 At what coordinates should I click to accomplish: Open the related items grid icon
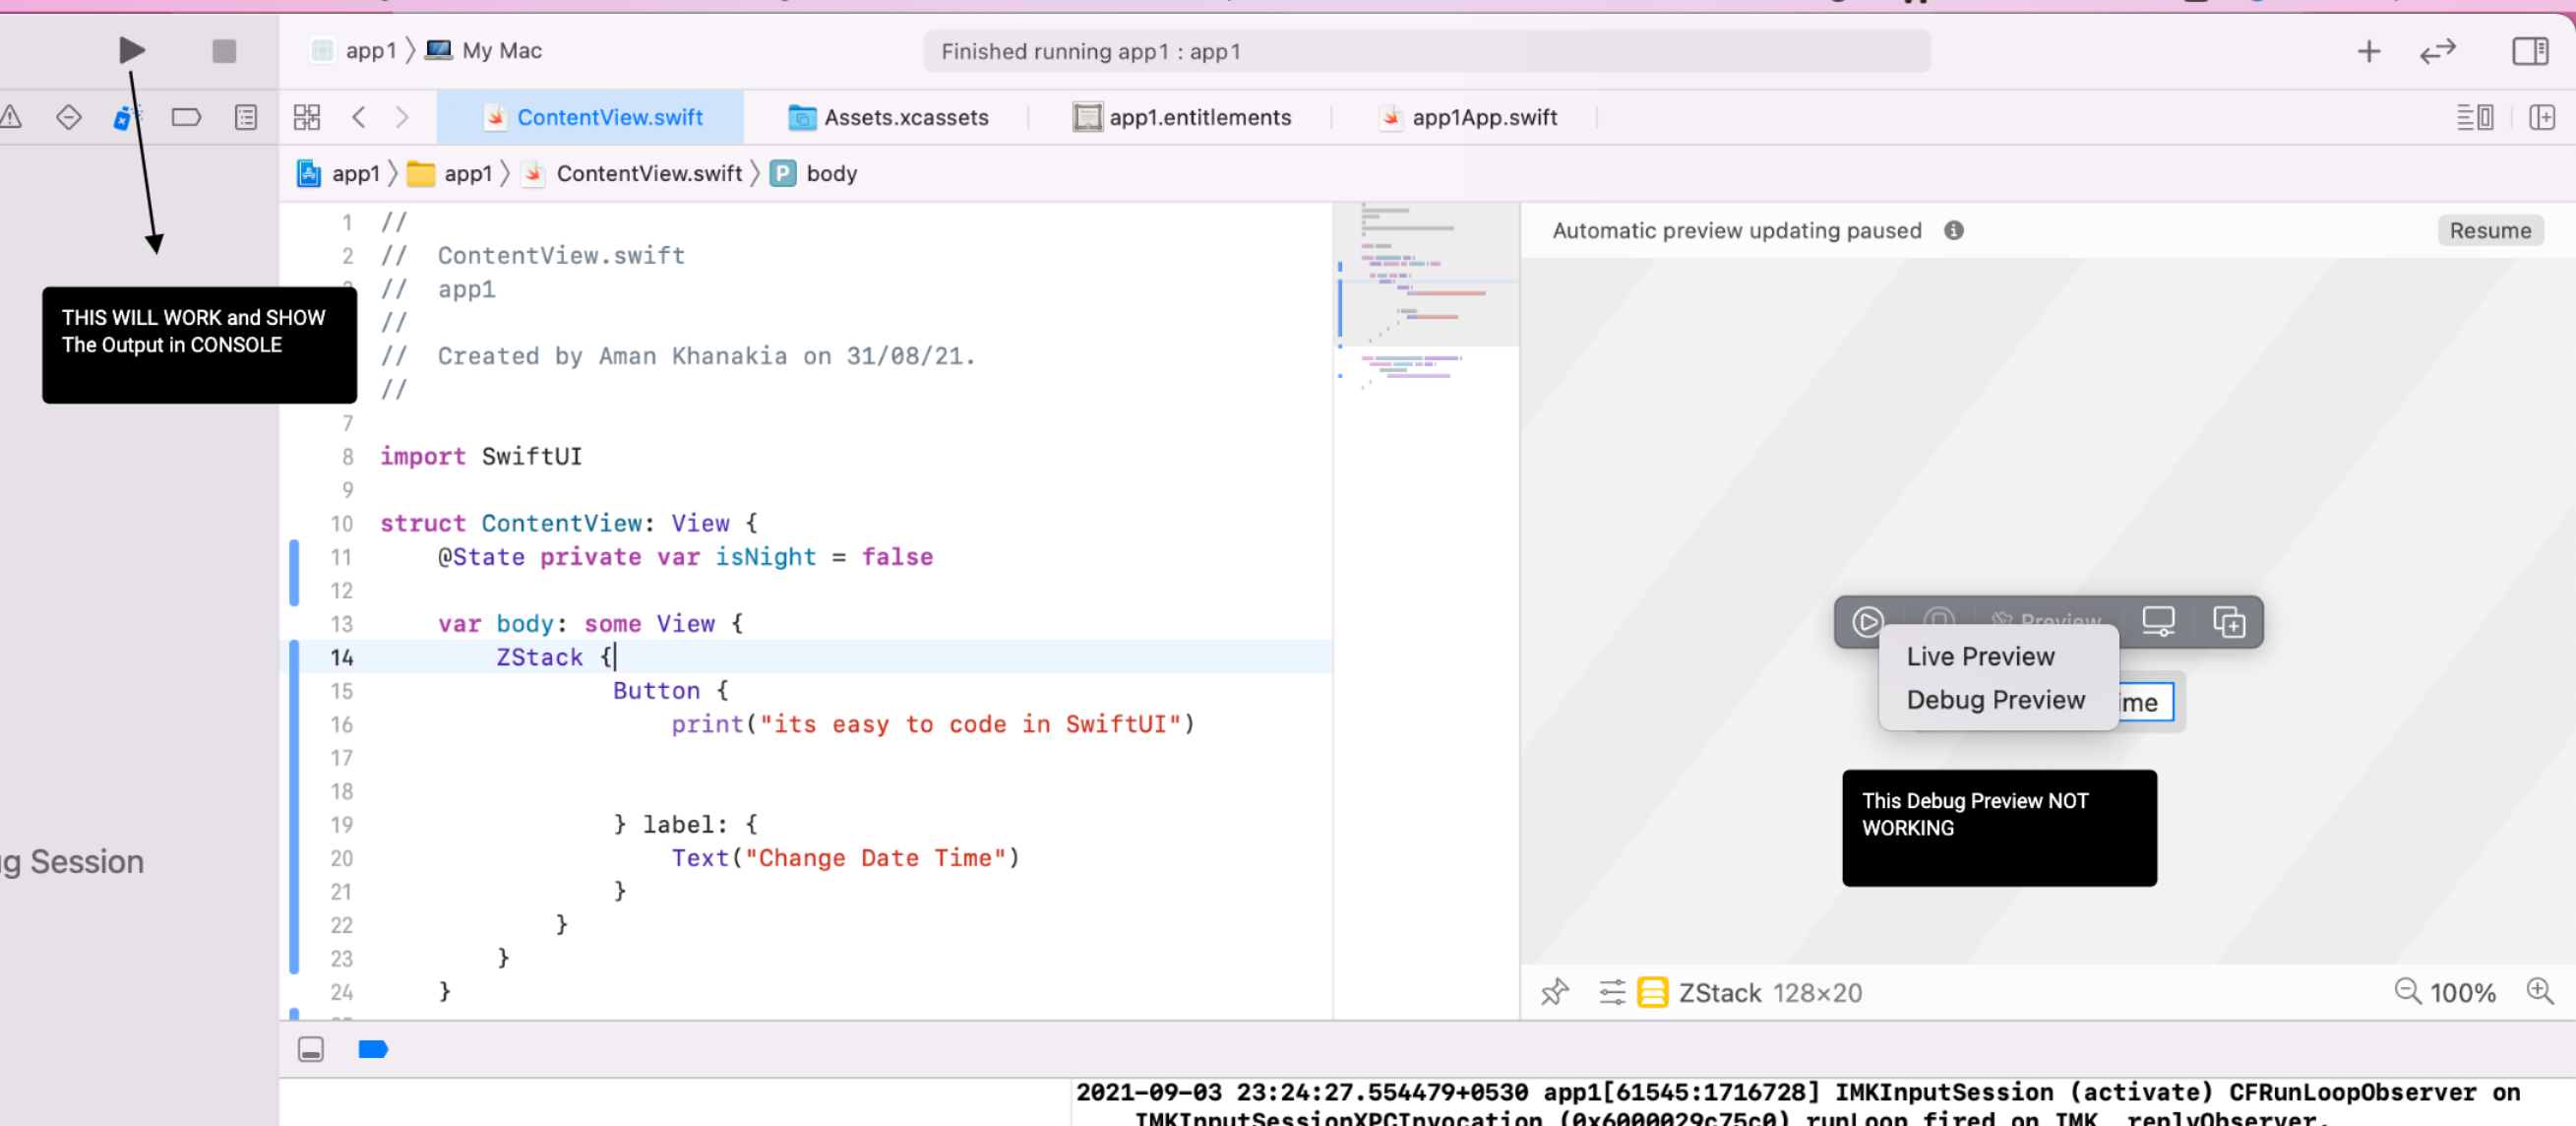pos(307,117)
